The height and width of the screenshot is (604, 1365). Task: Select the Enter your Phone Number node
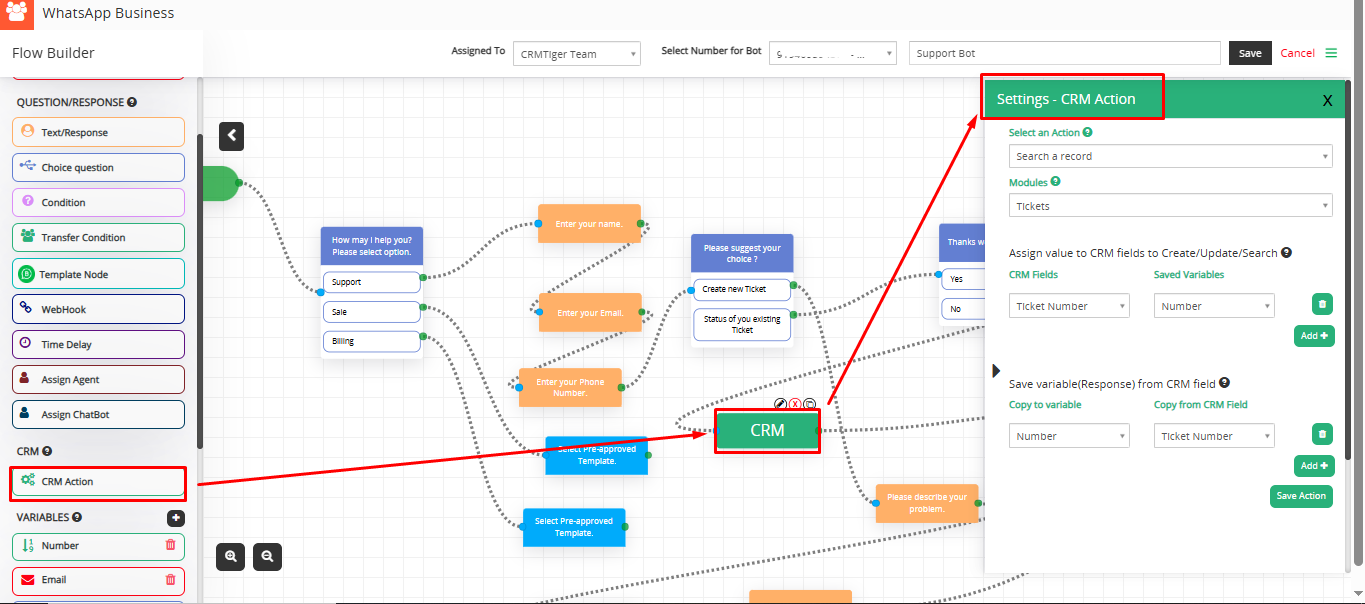570,388
